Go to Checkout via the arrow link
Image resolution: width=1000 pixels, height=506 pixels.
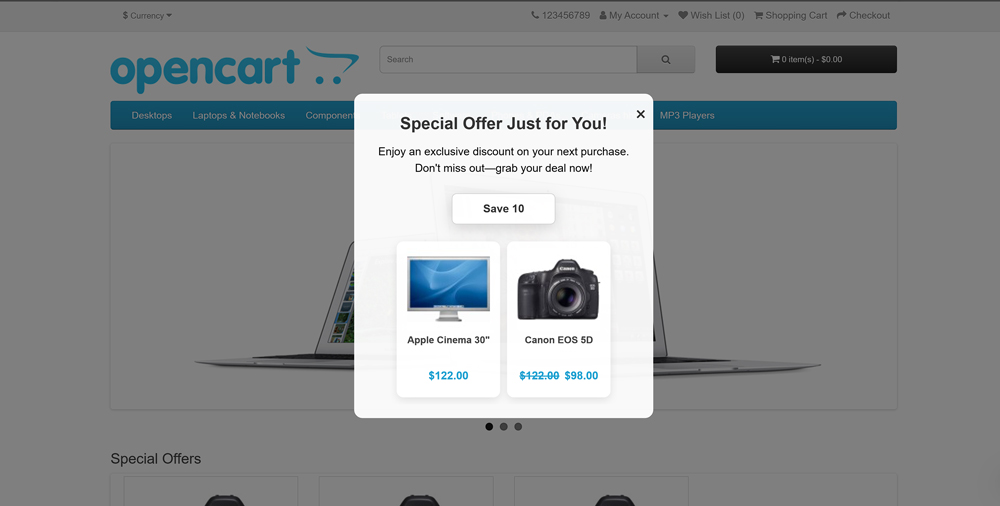(864, 15)
